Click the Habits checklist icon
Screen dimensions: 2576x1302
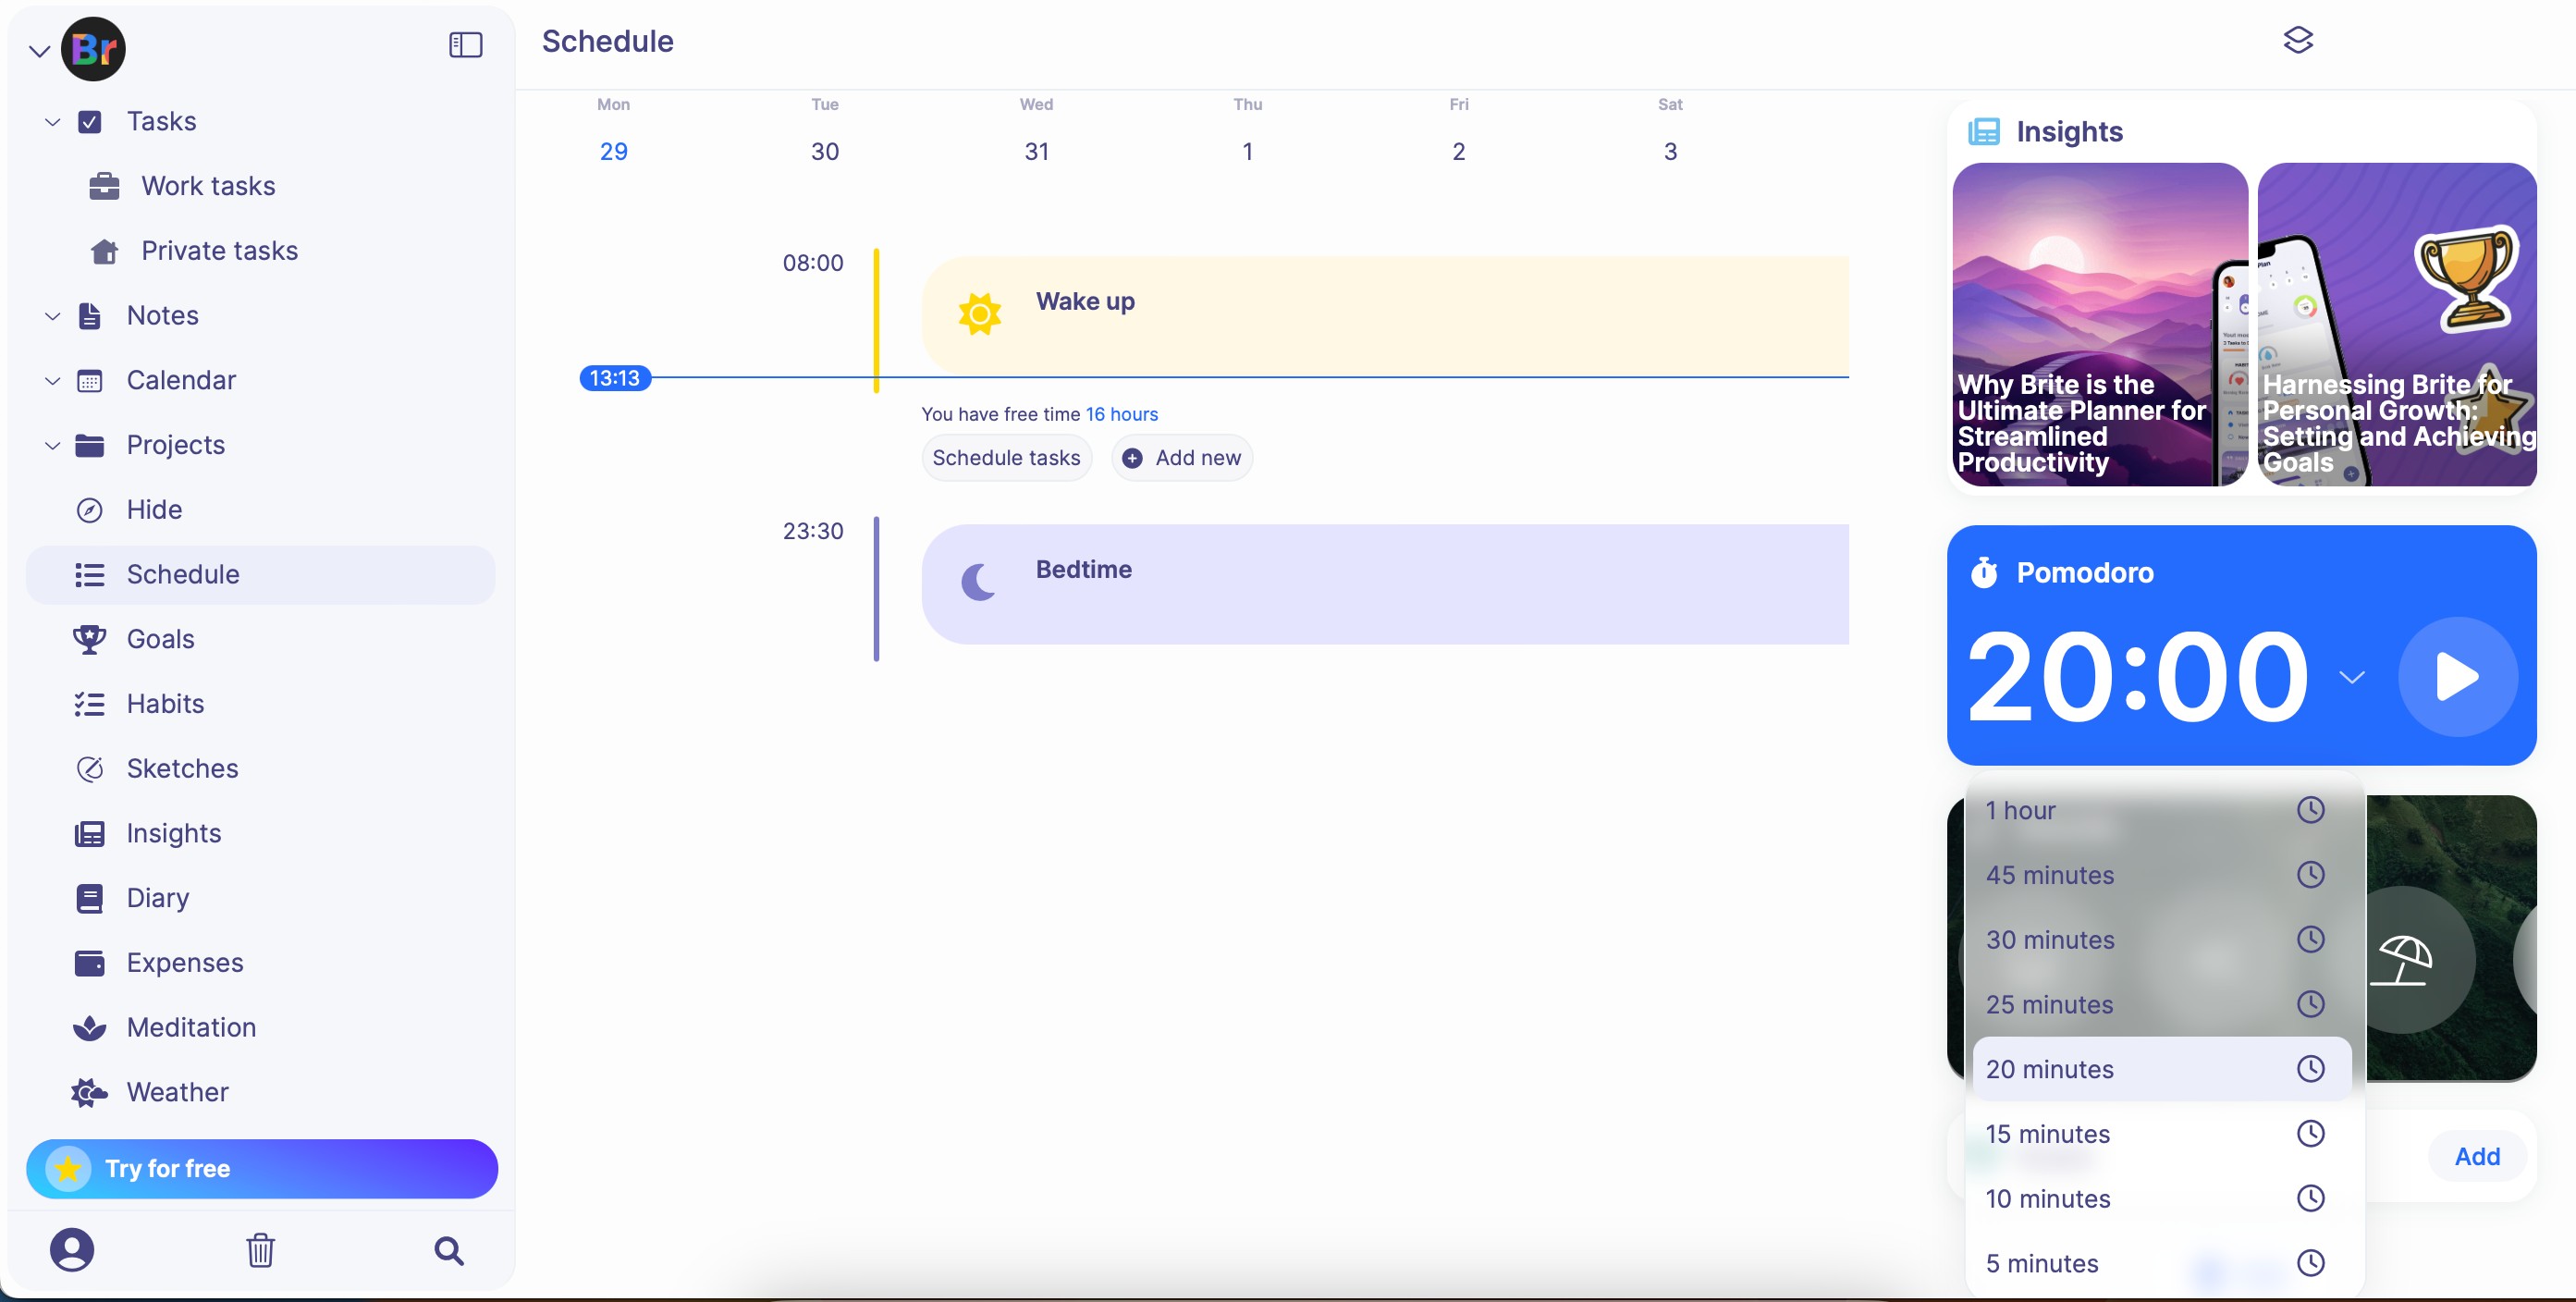89,704
